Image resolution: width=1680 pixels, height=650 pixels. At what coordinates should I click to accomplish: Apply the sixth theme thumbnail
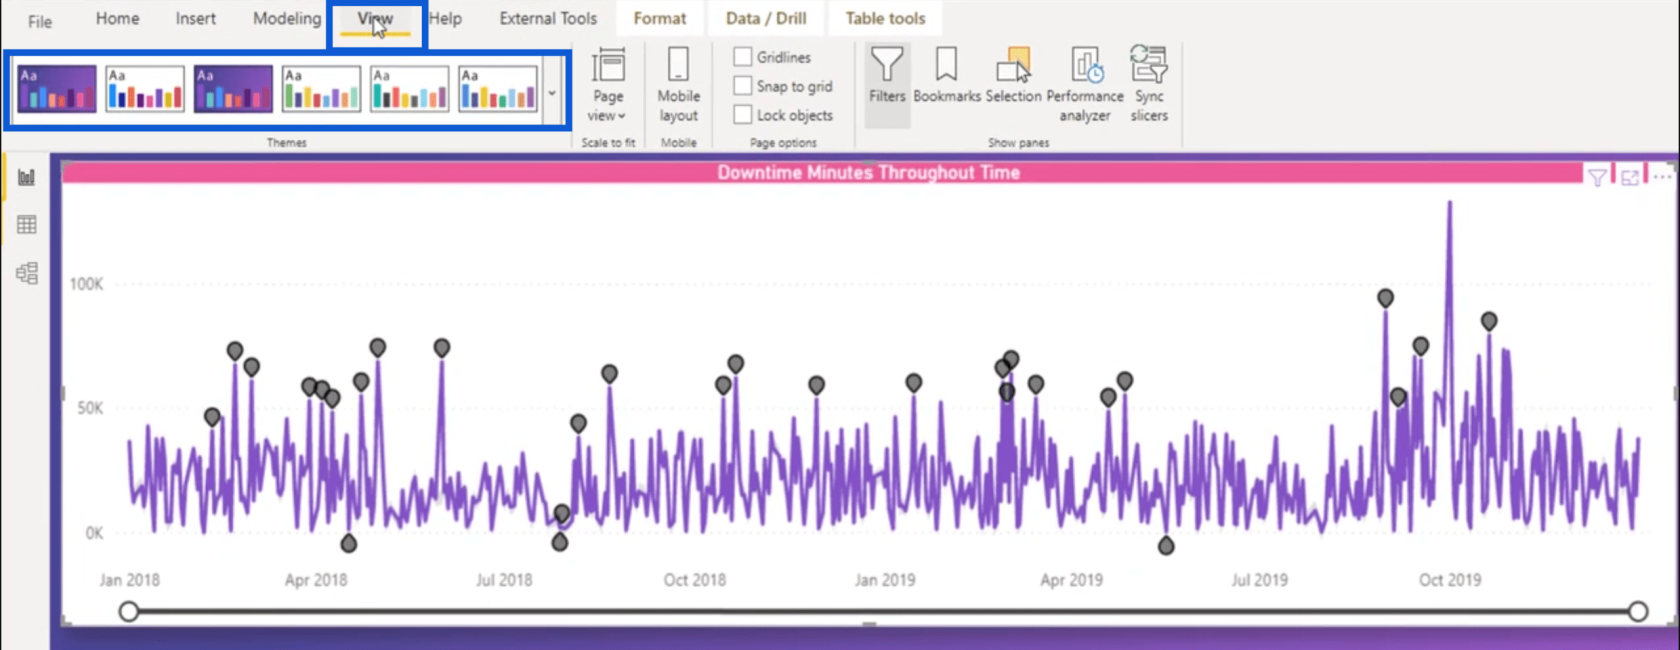pos(497,89)
